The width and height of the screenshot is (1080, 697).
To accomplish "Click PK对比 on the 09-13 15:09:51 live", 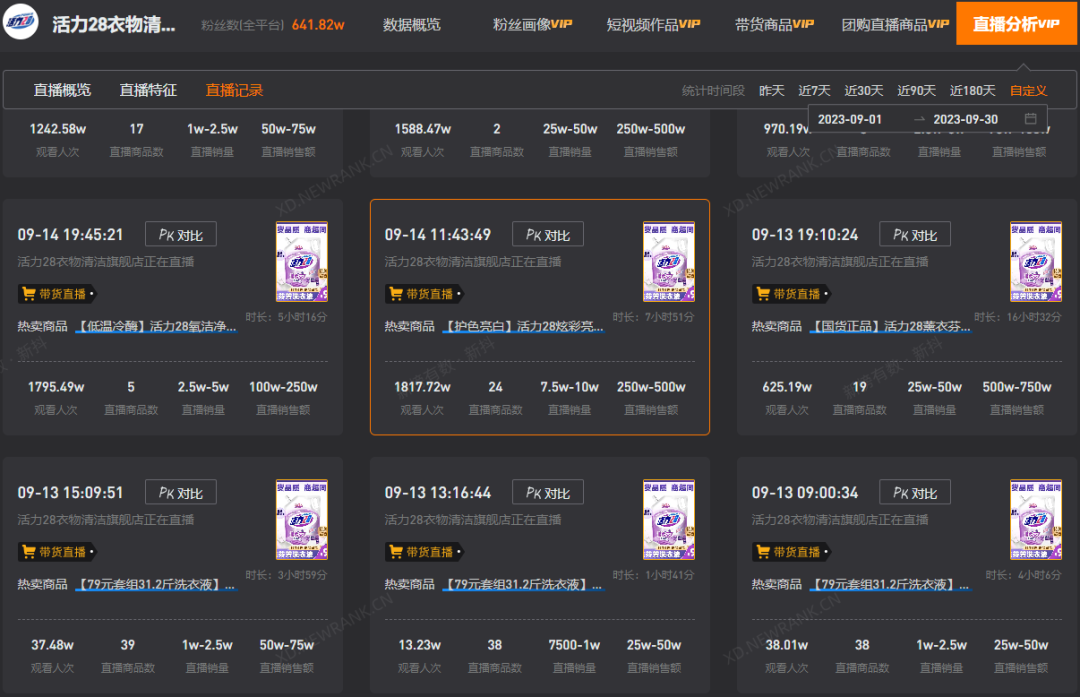I will 180,492.
